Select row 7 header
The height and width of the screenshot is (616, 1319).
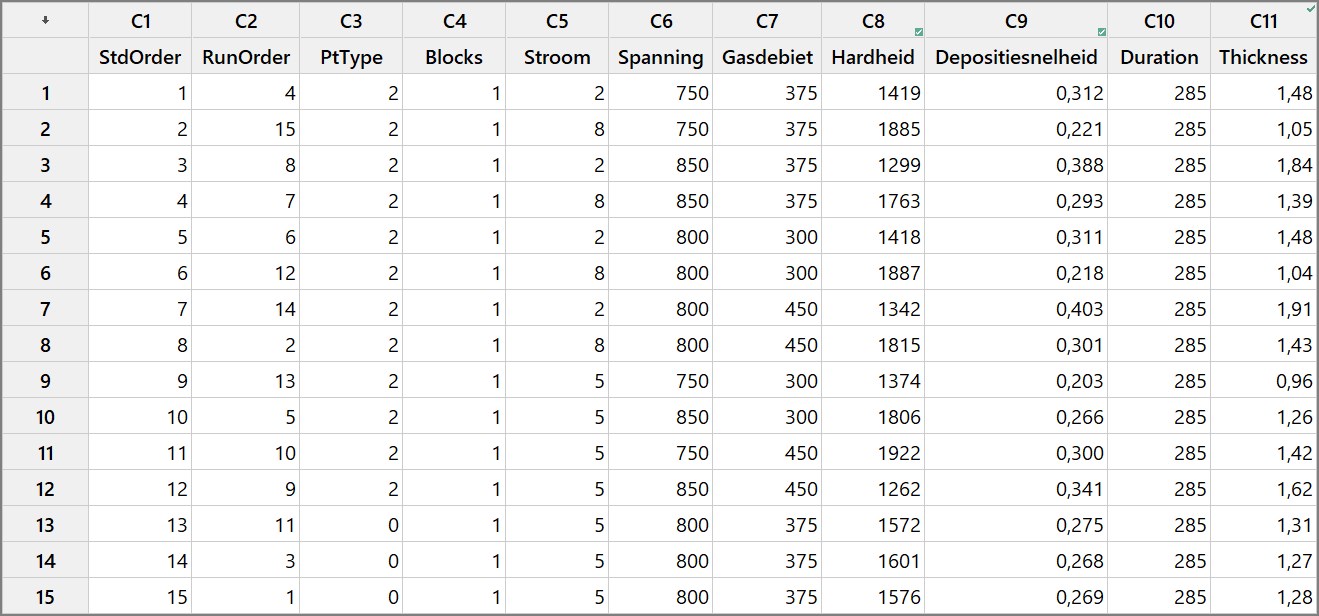45,309
